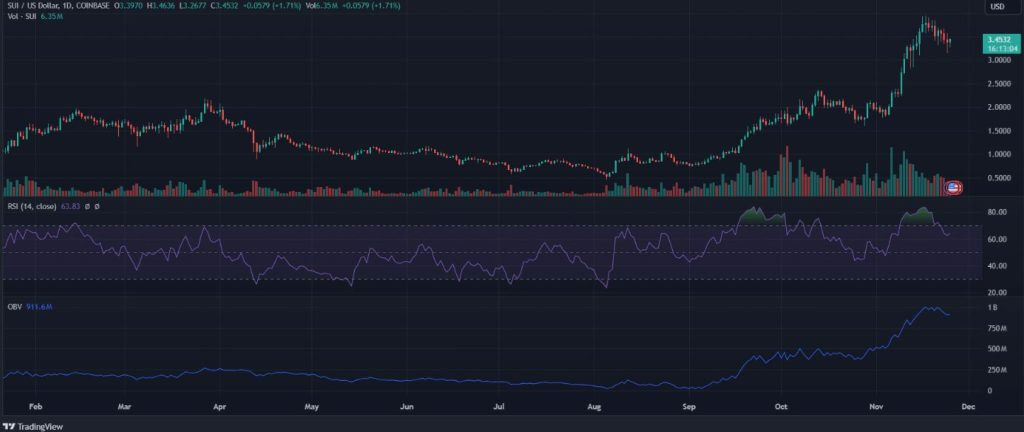Screen dimensions: 1024x432
Task: Click the 2.5000 price axis label
Action: coord(999,84)
